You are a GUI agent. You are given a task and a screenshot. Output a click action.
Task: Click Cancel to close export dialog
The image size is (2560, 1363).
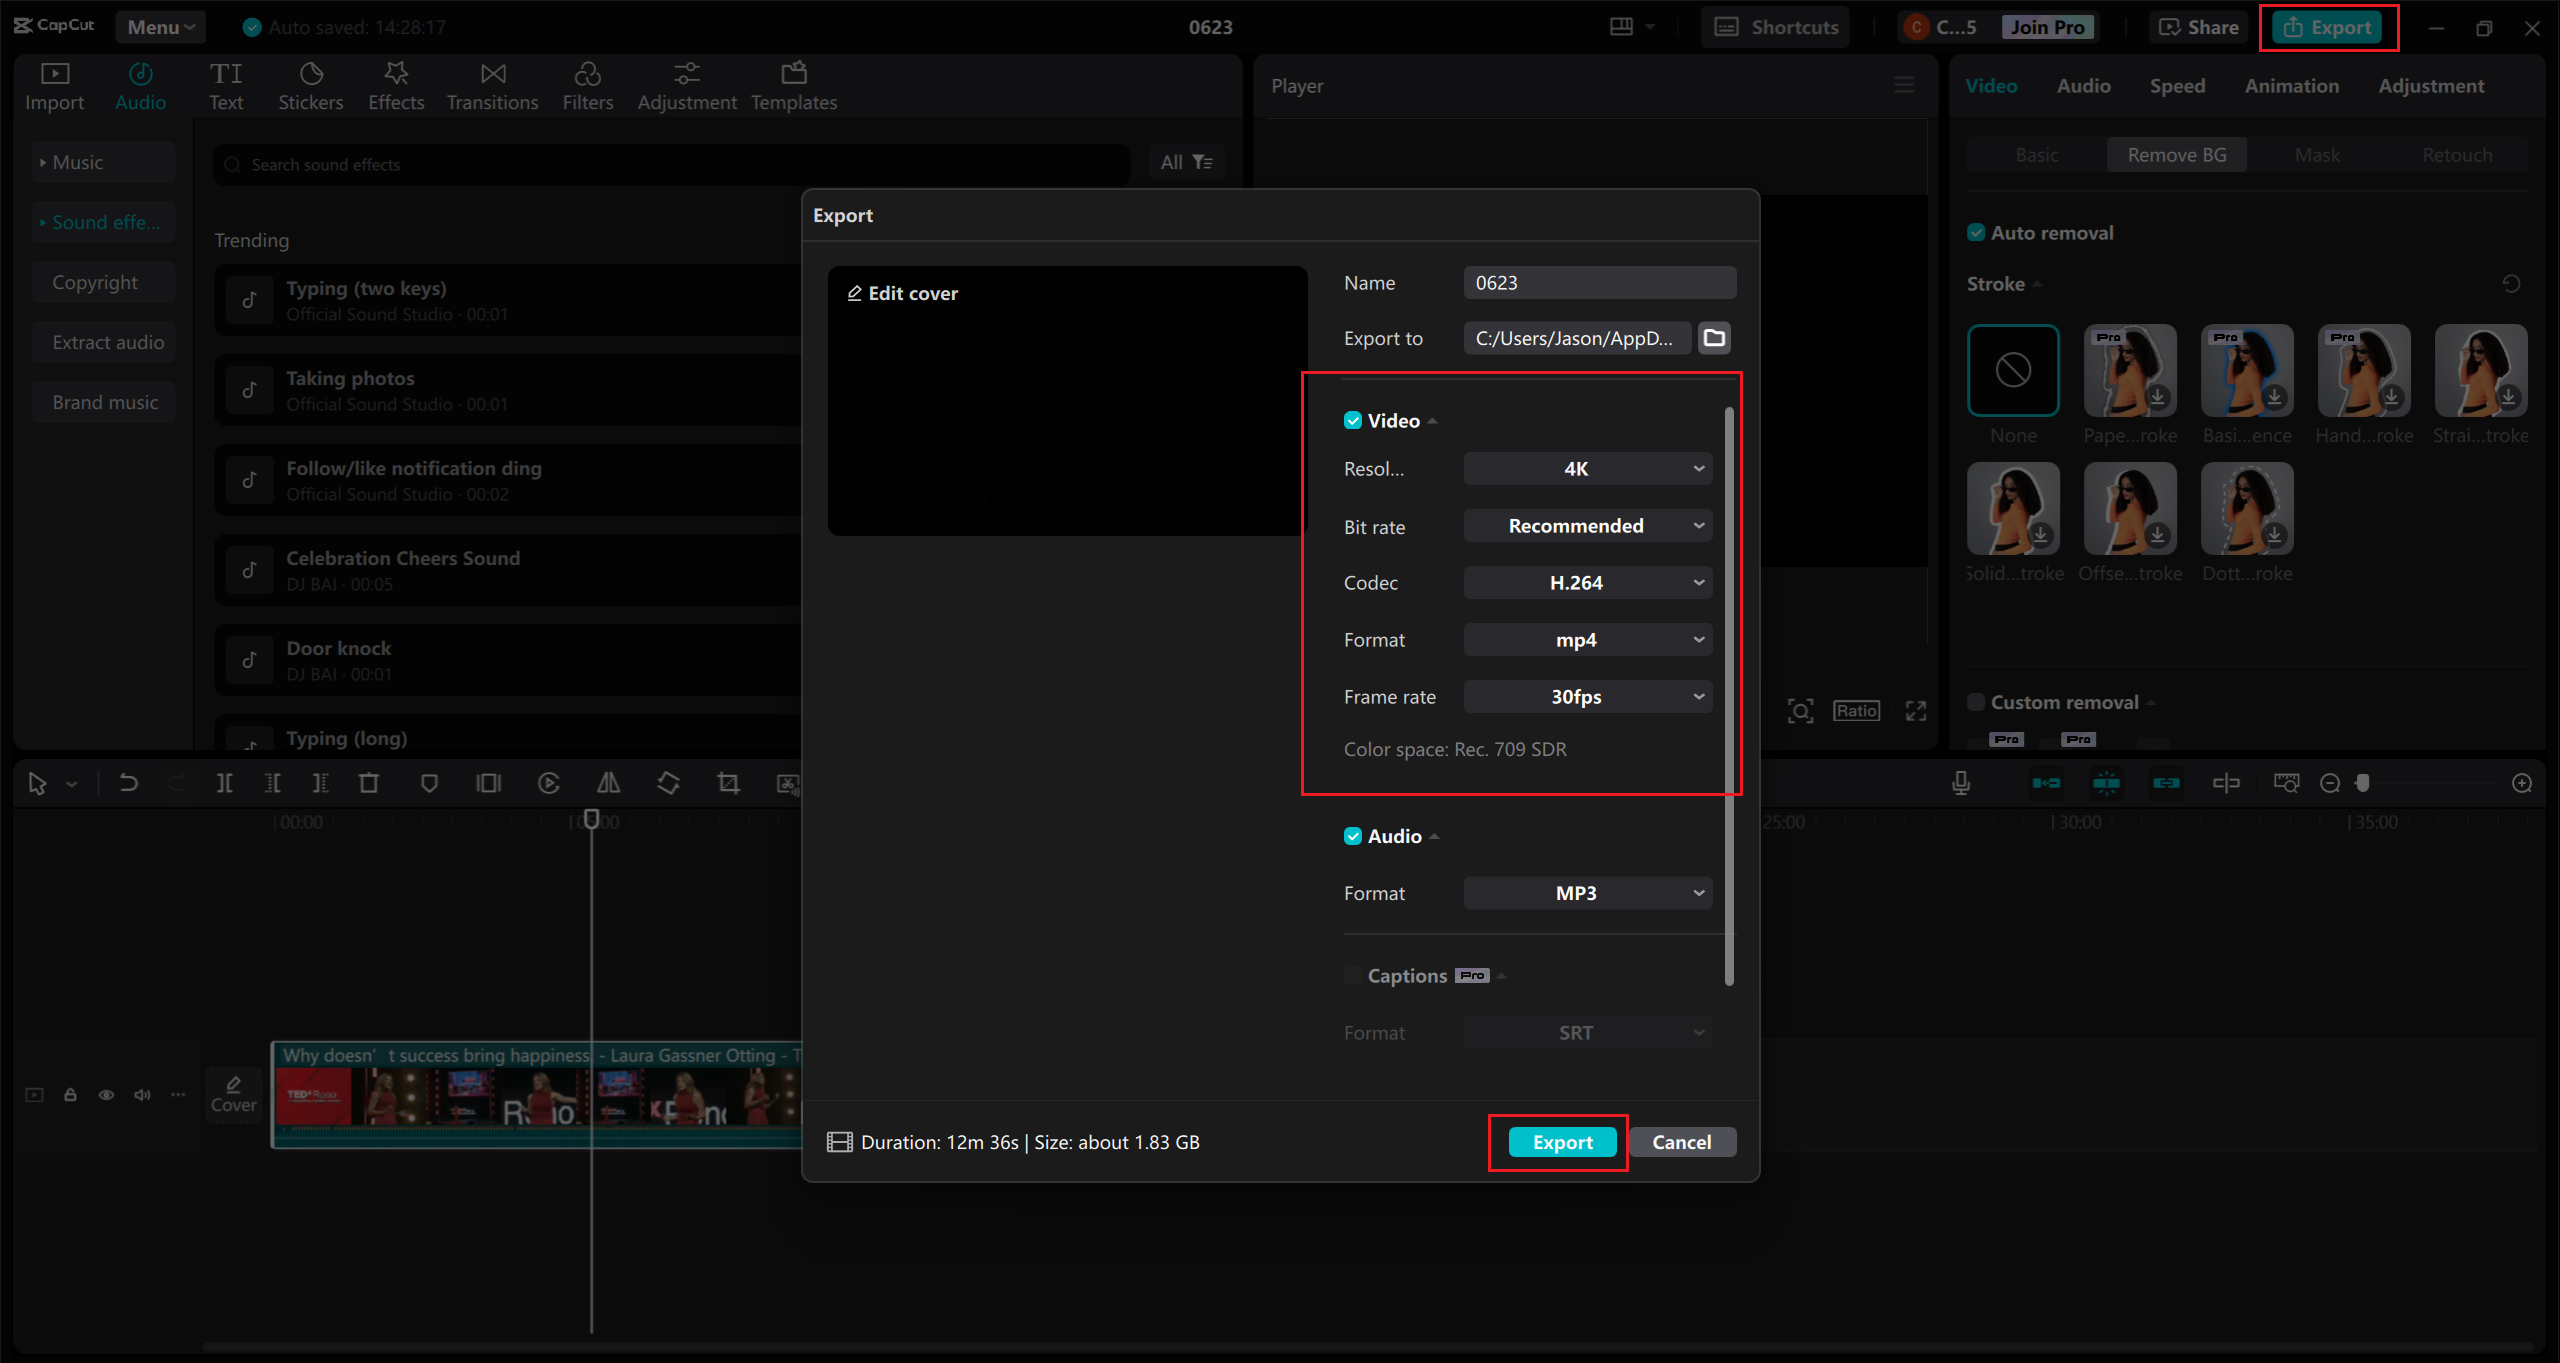point(1681,1142)
